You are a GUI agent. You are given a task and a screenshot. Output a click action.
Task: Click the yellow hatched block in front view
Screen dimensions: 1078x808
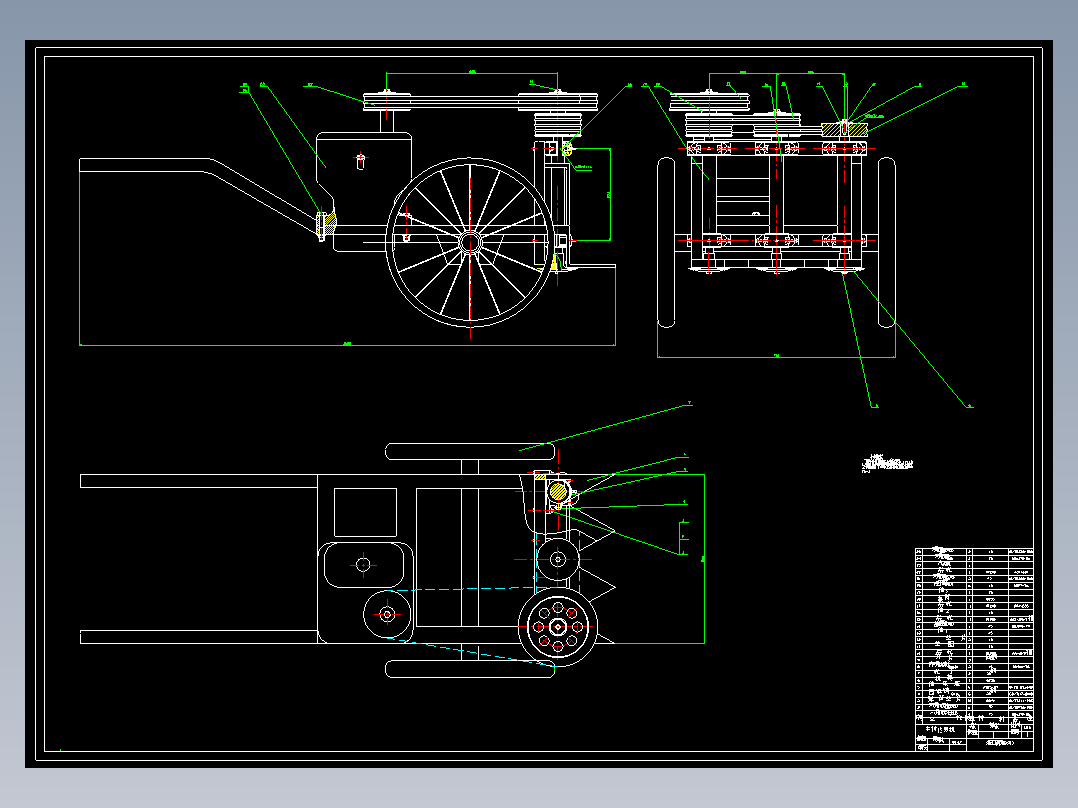(x=844, y=129)
